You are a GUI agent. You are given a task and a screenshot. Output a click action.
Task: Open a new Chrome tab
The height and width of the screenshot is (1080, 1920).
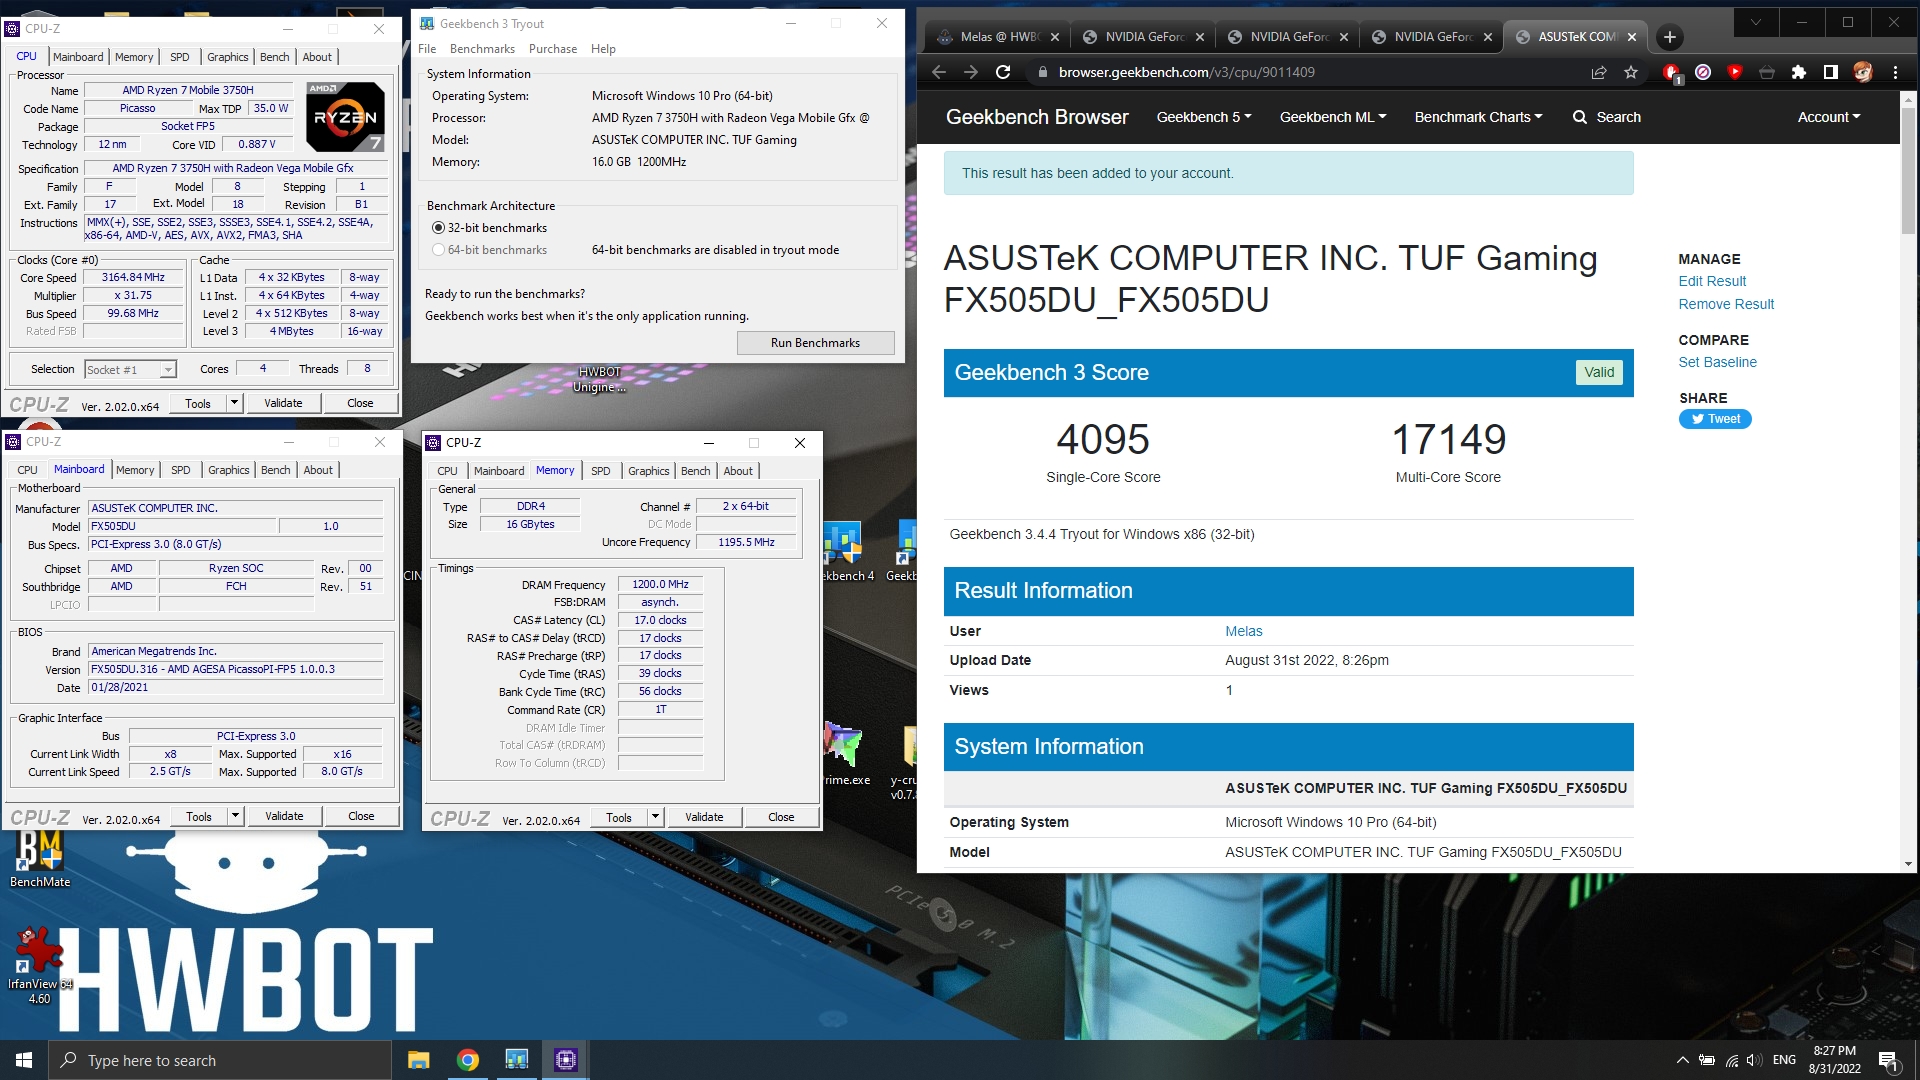tap(1669, 37)
